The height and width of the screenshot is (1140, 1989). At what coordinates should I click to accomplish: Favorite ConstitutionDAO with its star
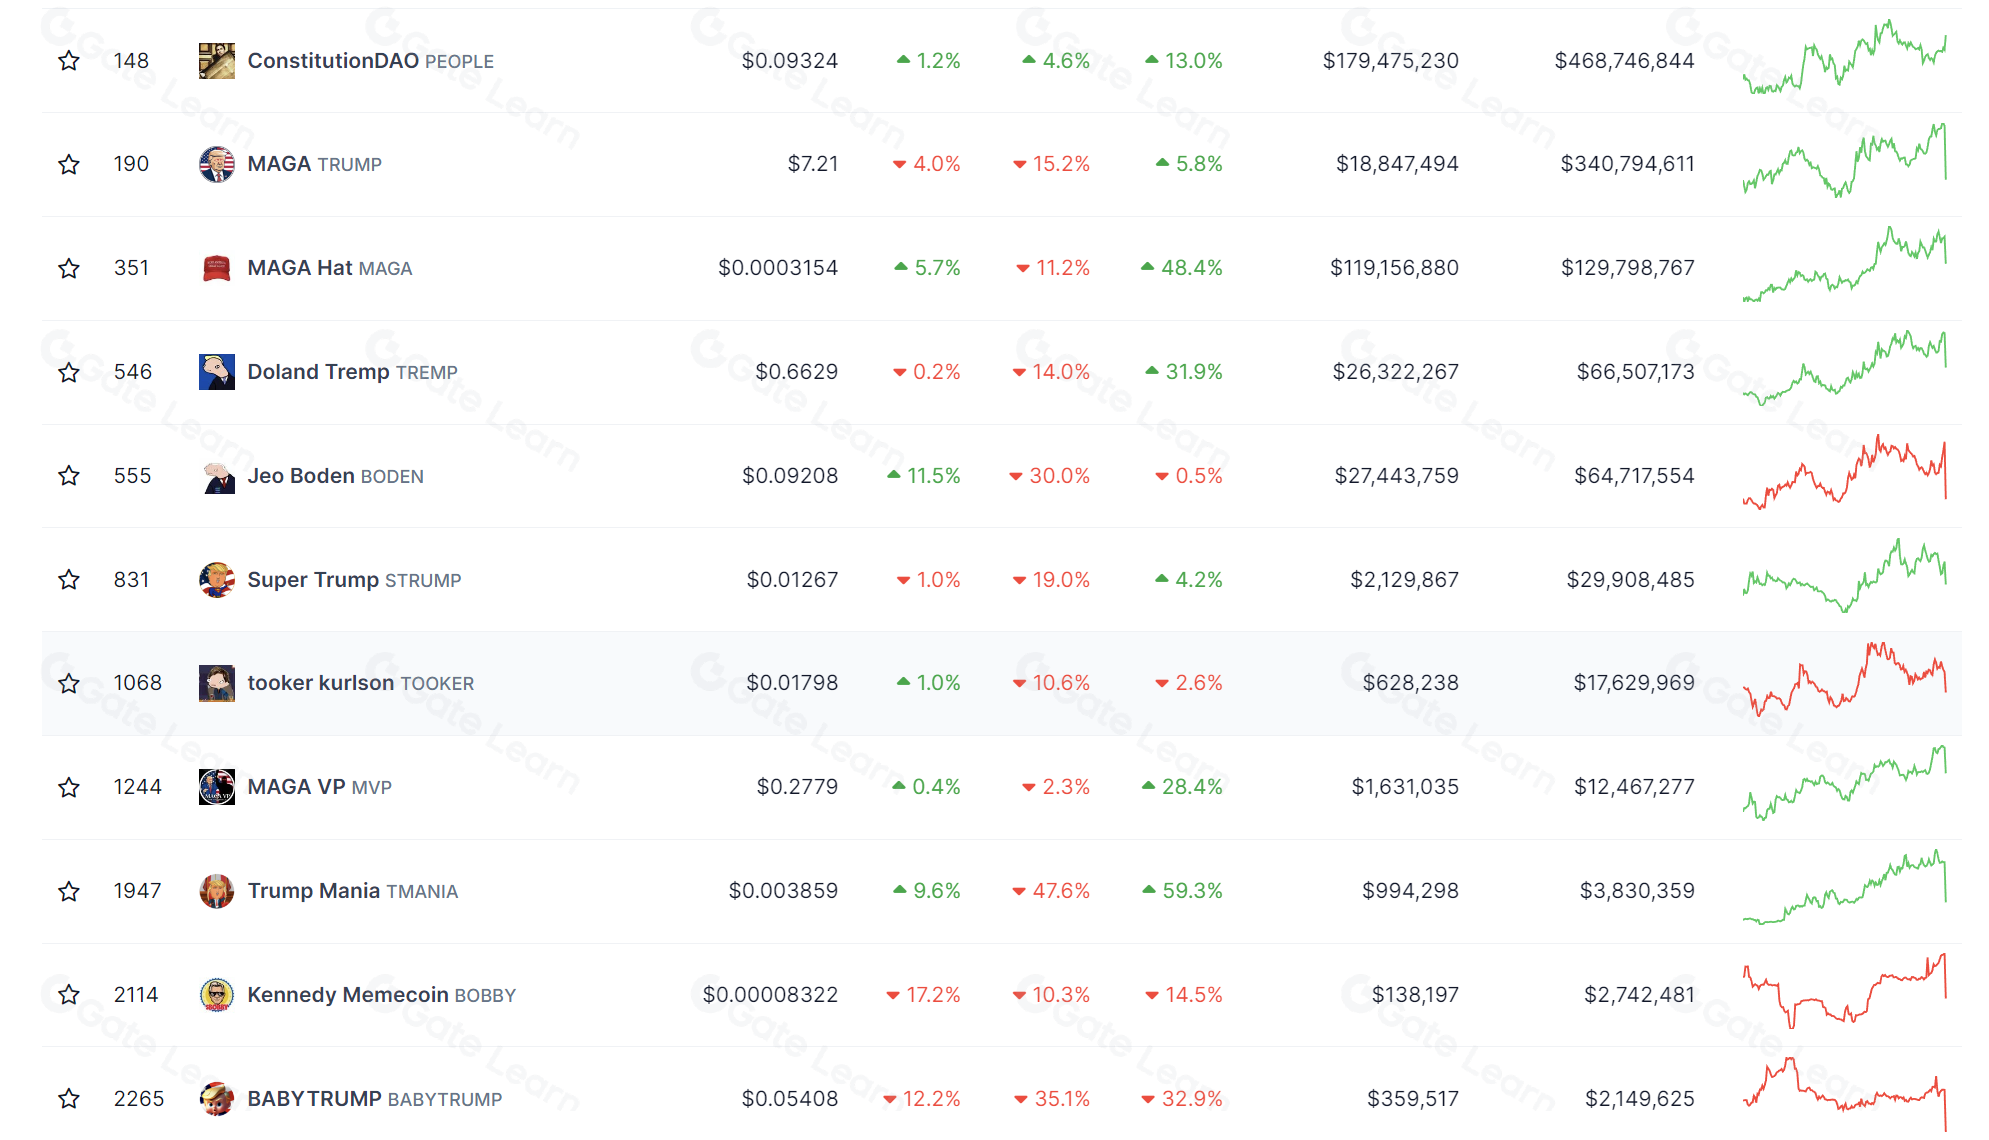pos(69,61)
